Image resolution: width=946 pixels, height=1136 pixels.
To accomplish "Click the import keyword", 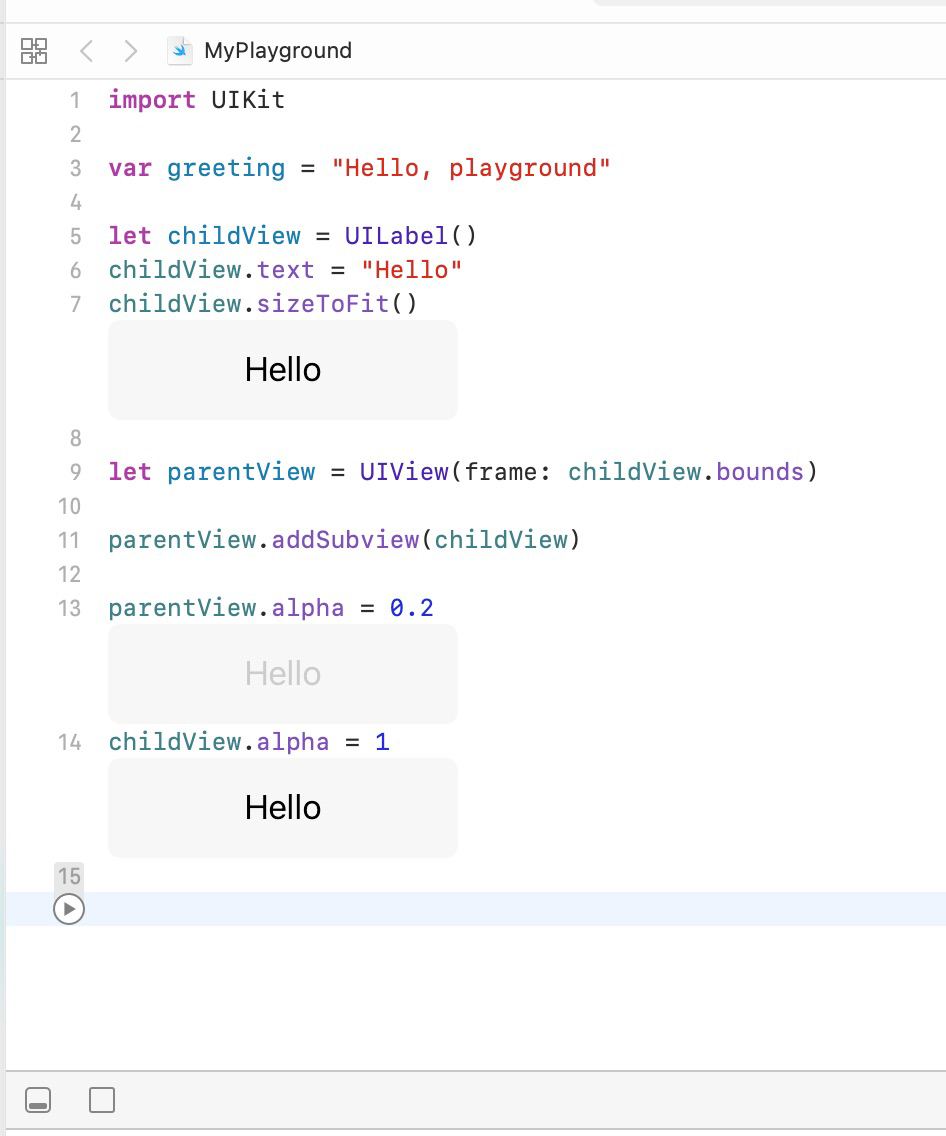I will click(152, 100).
